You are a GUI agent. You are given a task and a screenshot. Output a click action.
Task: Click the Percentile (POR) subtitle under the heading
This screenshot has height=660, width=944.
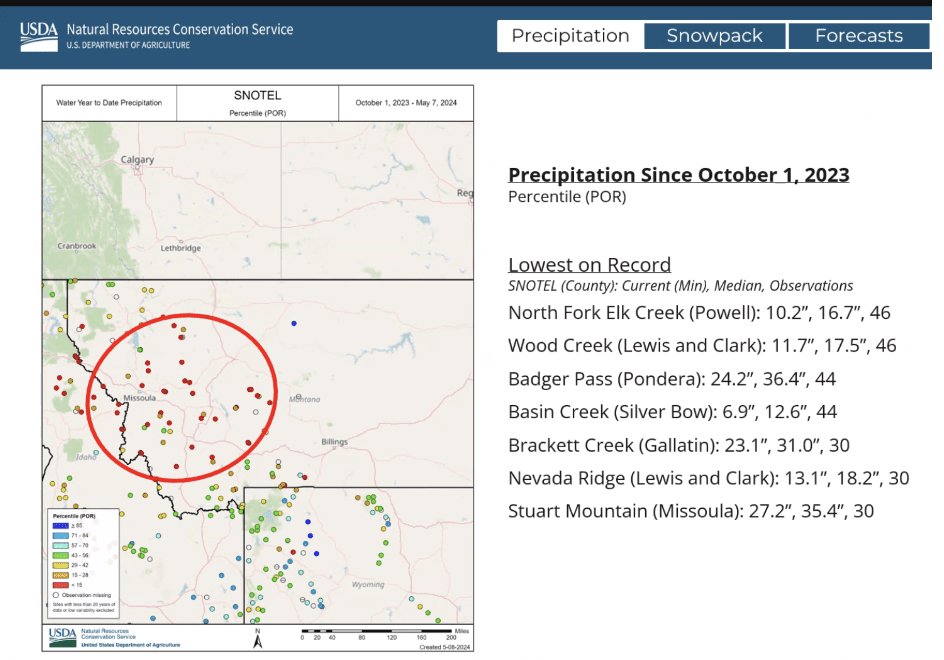click(567, 197)
